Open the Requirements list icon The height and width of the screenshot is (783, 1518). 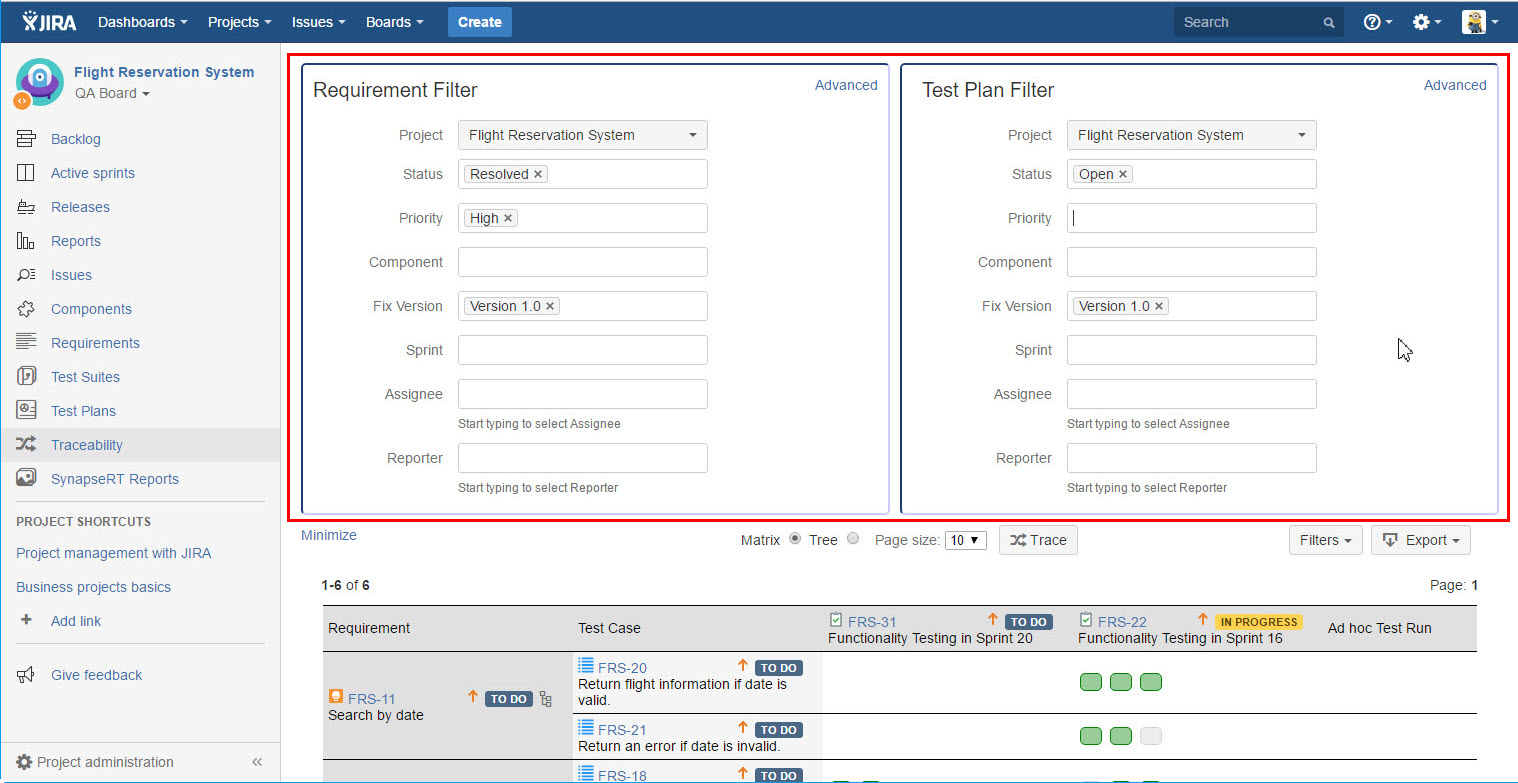[26, 342]
